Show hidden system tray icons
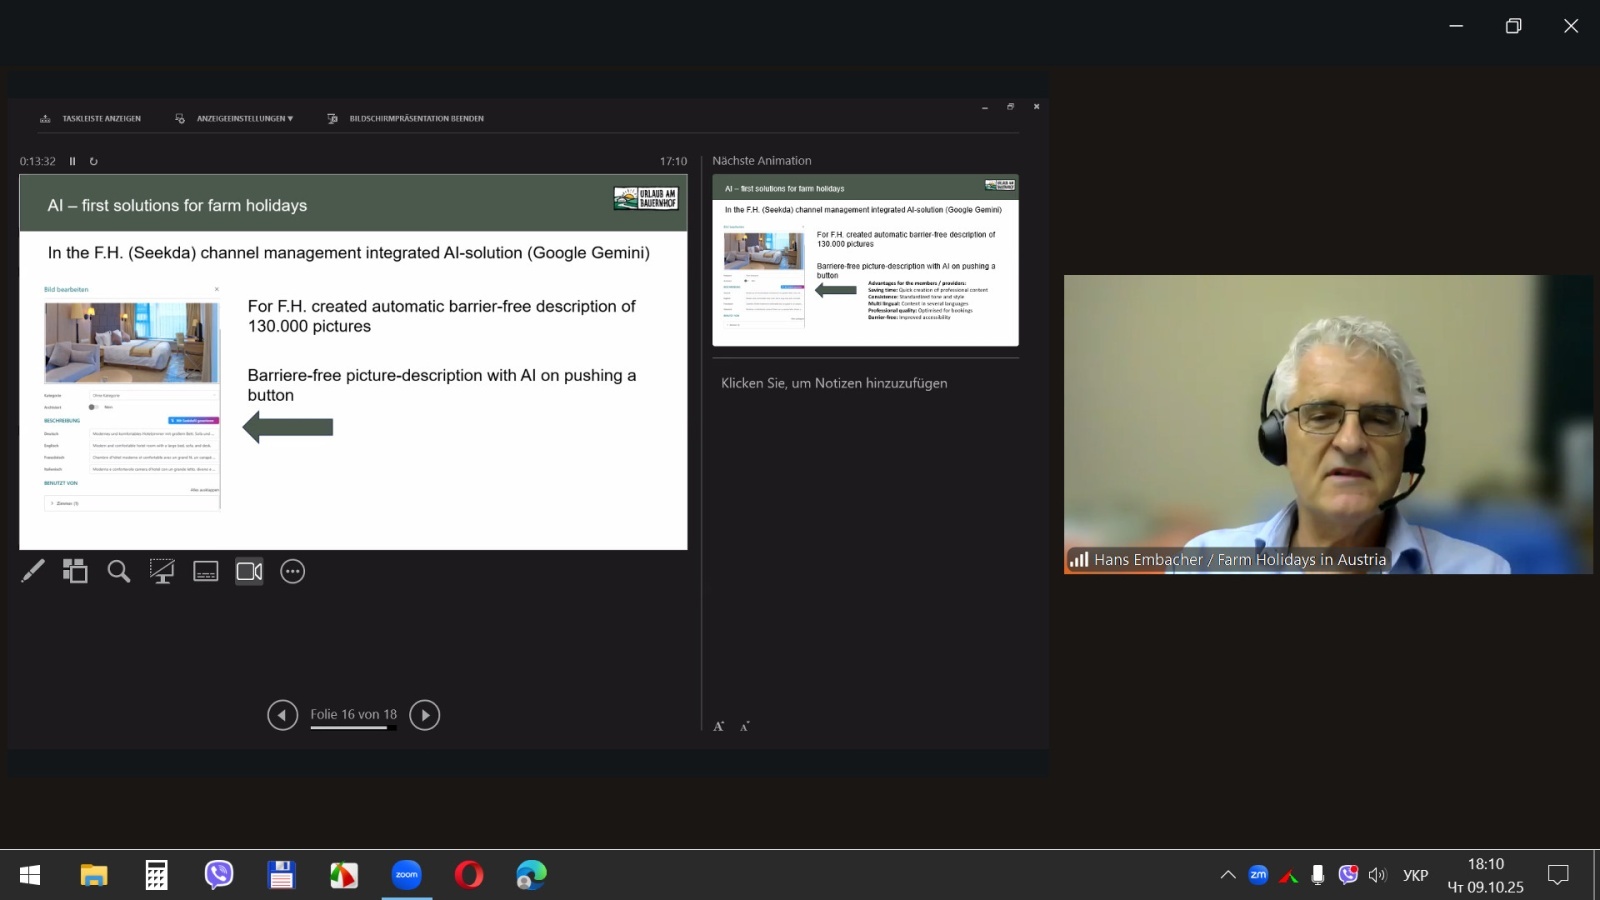The image size is (1600, 900). (1228, 875)
